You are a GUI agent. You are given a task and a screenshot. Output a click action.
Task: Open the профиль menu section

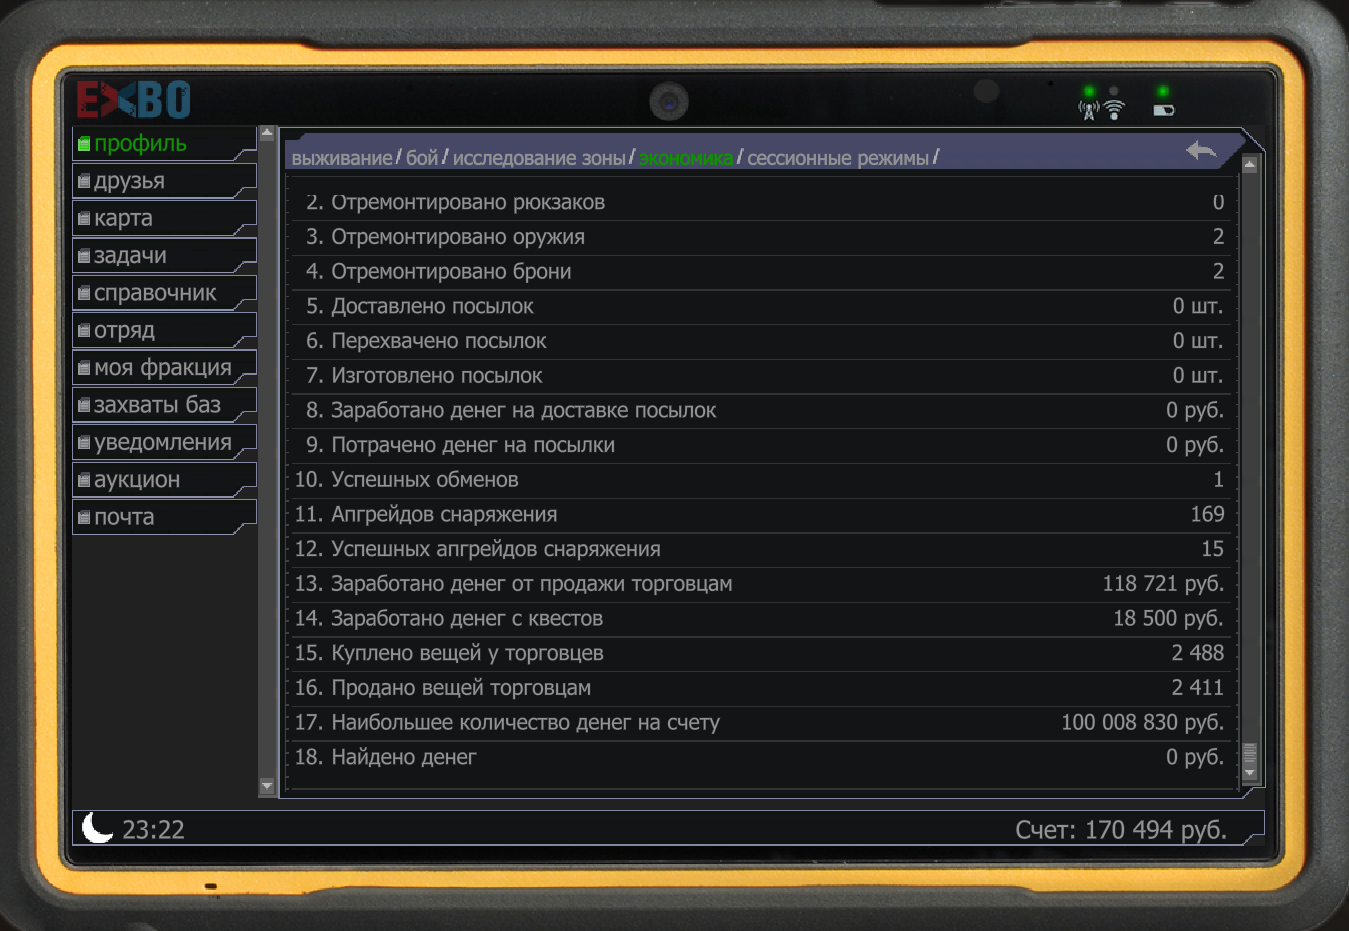[x=164, y=143]
